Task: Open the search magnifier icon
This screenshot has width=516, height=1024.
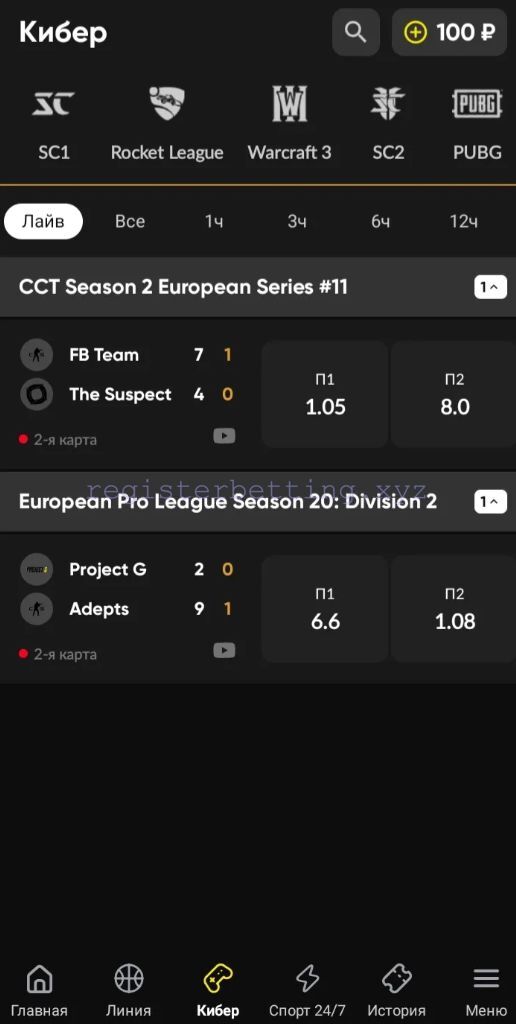Action: tap(355, 31)
